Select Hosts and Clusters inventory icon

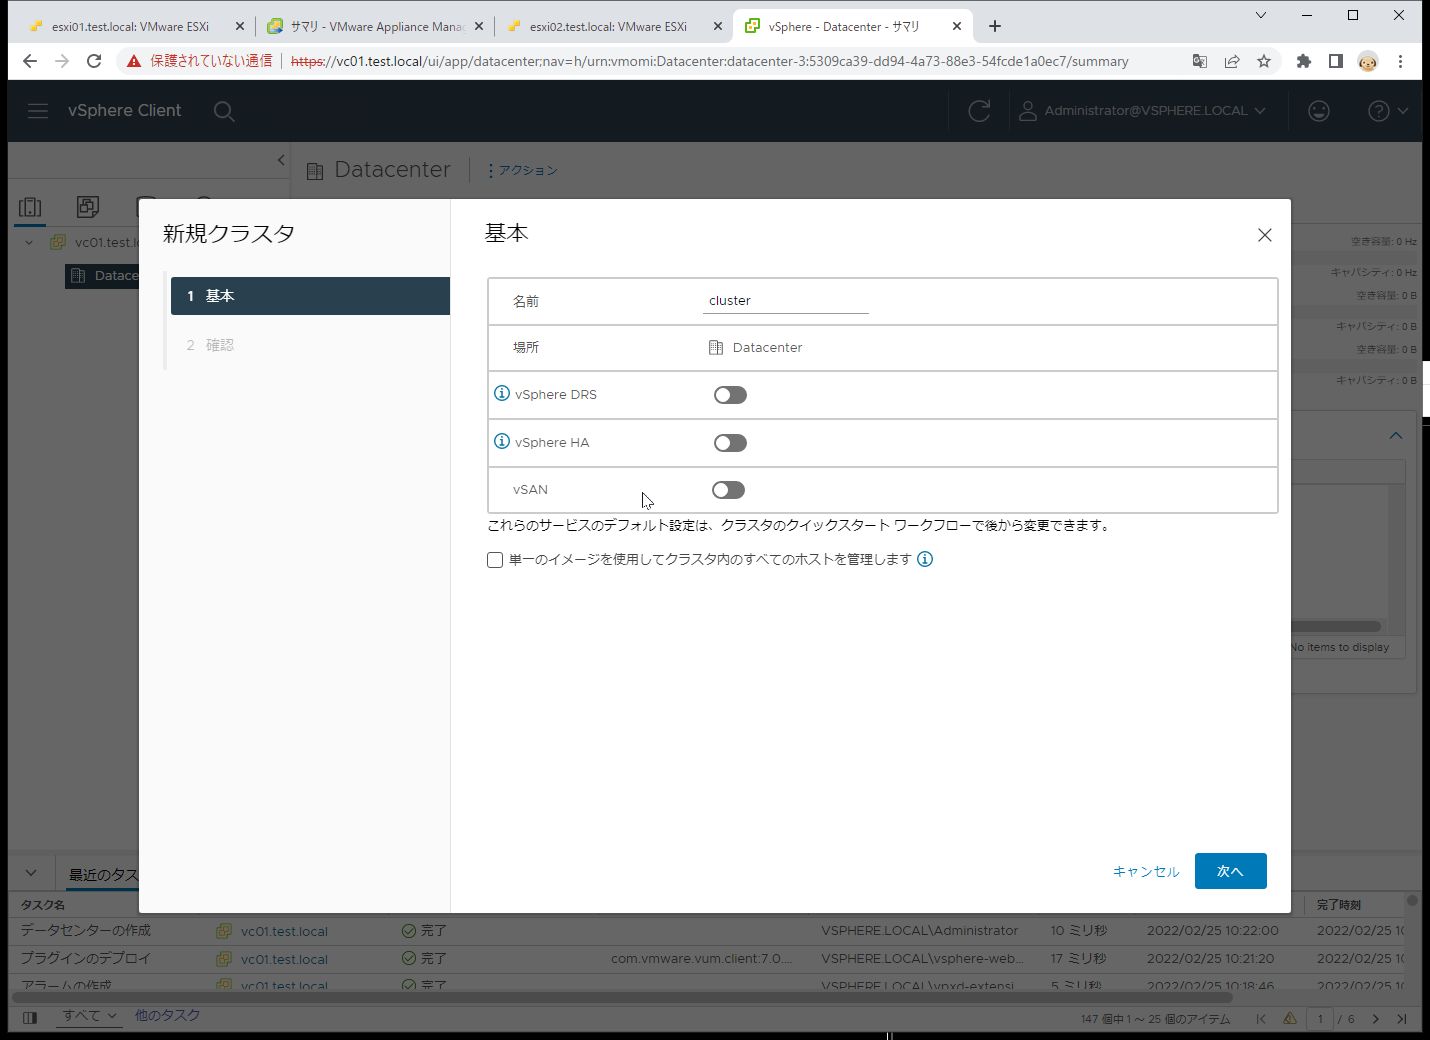(30, 207)
